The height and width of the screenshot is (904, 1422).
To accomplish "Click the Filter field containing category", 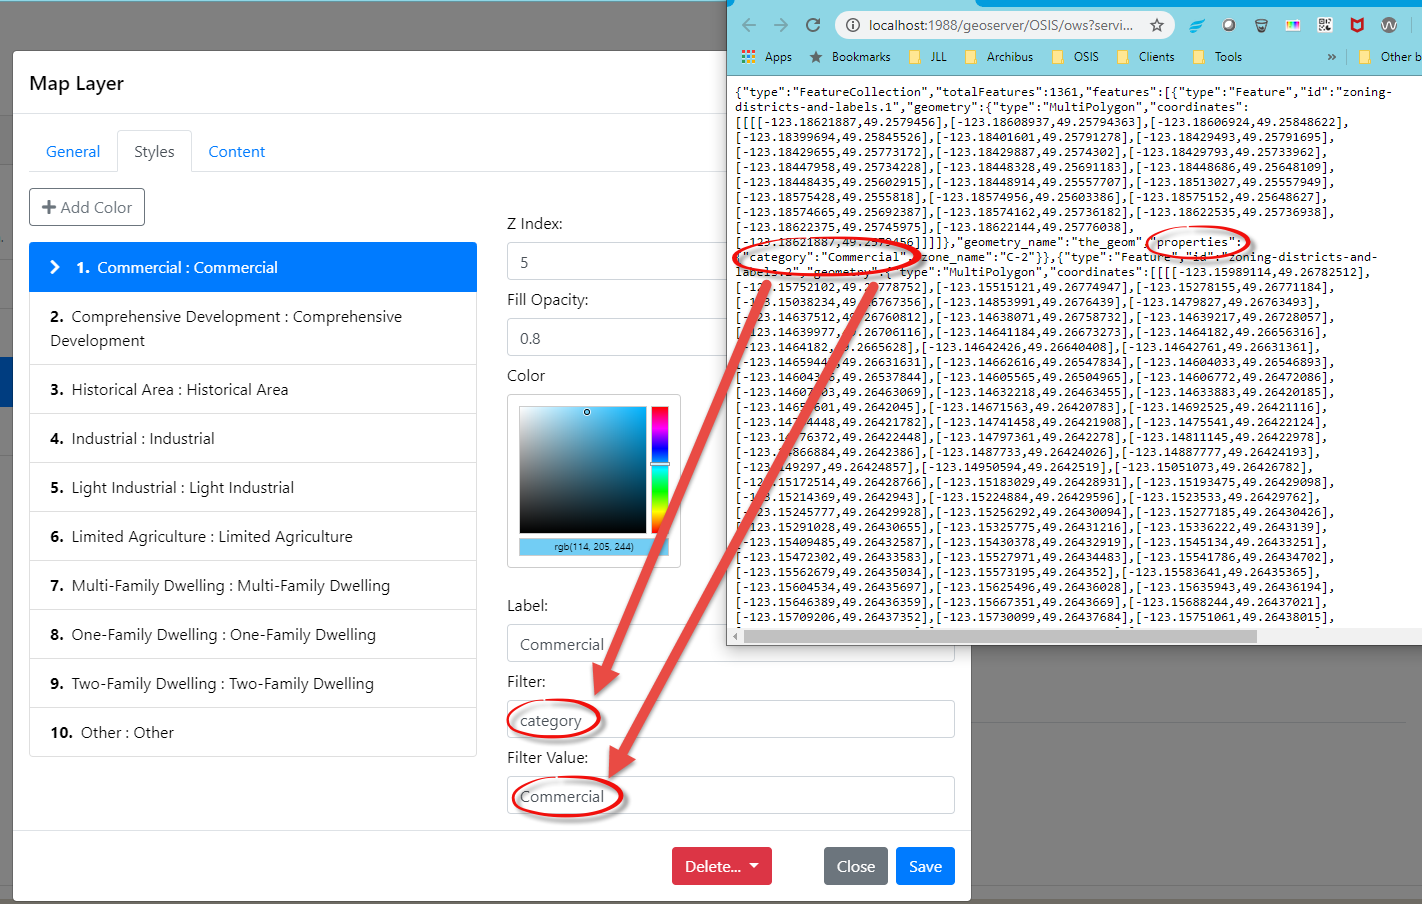I will click(731, 720).
